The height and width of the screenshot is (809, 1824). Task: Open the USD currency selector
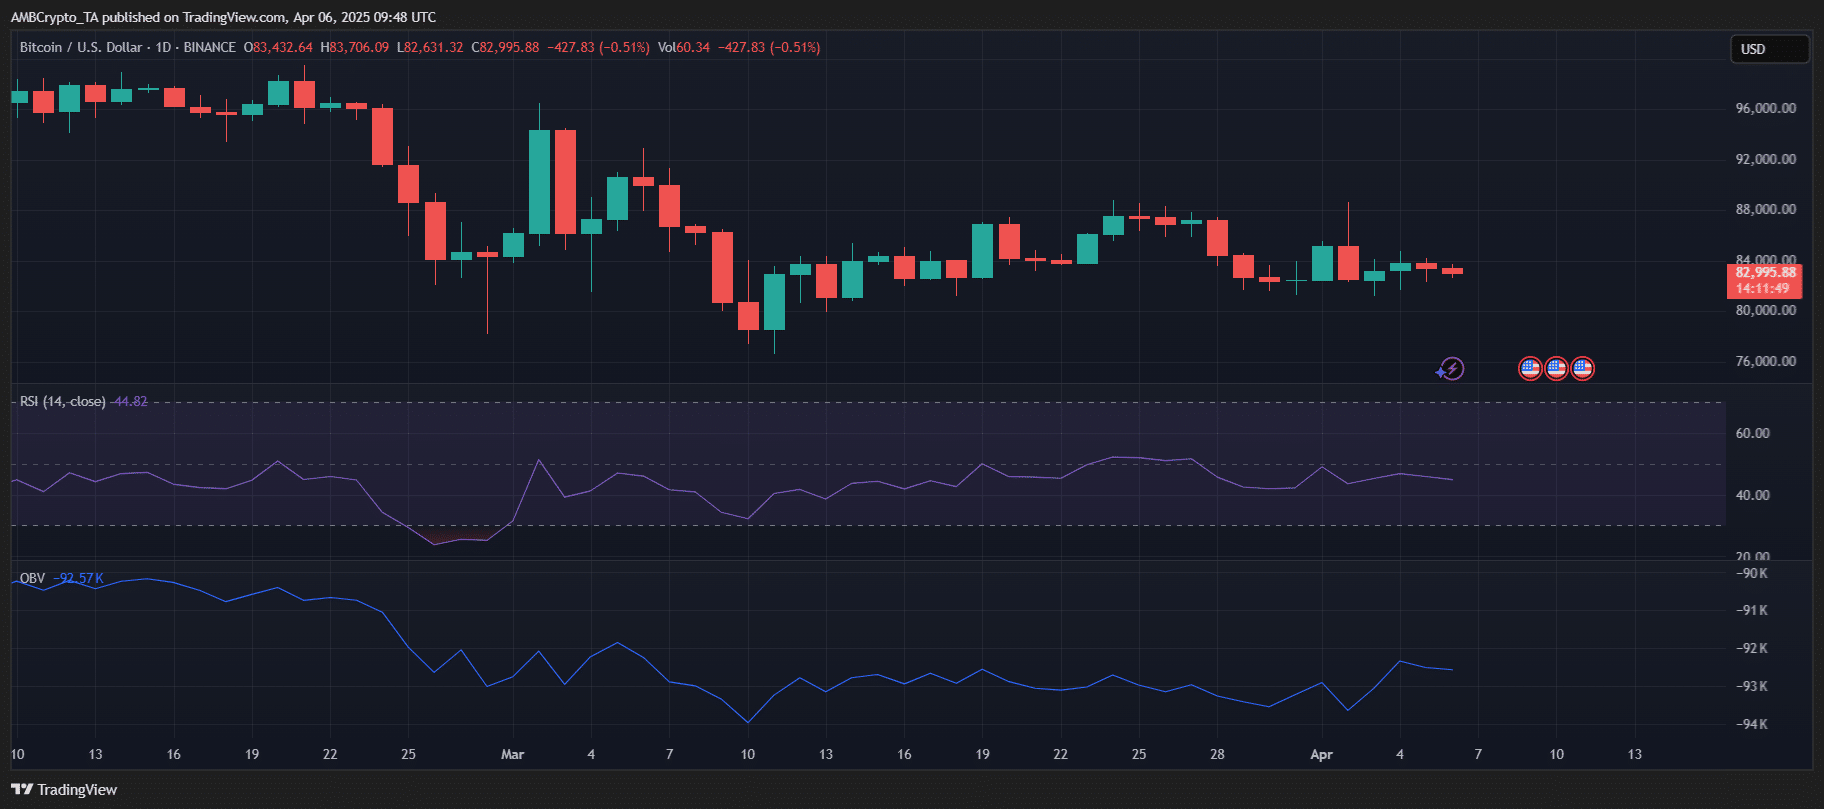(1769, 49)
